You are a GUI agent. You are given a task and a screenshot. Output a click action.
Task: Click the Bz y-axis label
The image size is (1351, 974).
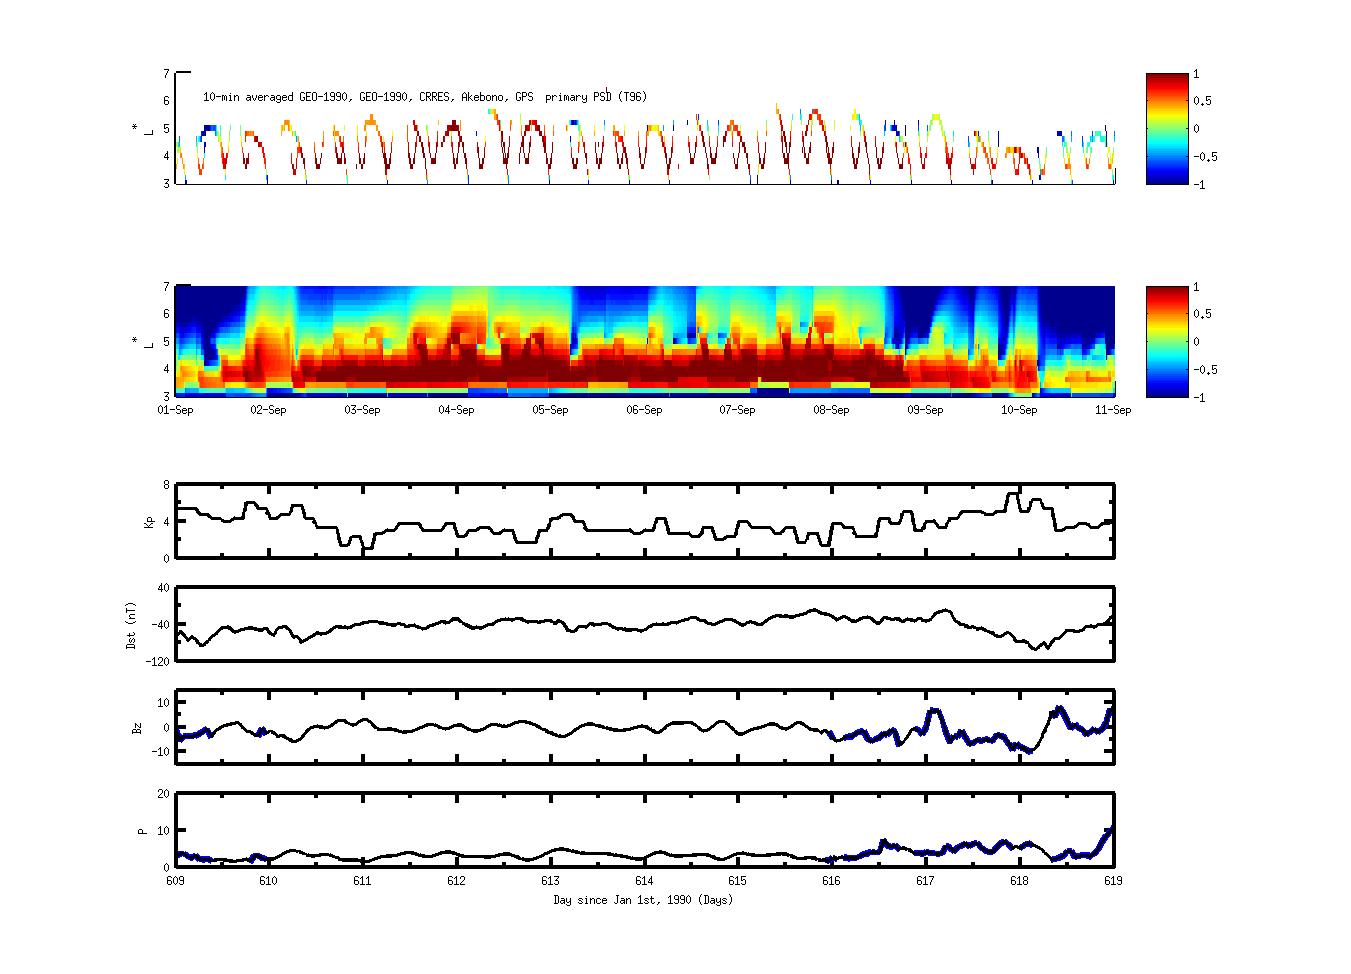136,727
